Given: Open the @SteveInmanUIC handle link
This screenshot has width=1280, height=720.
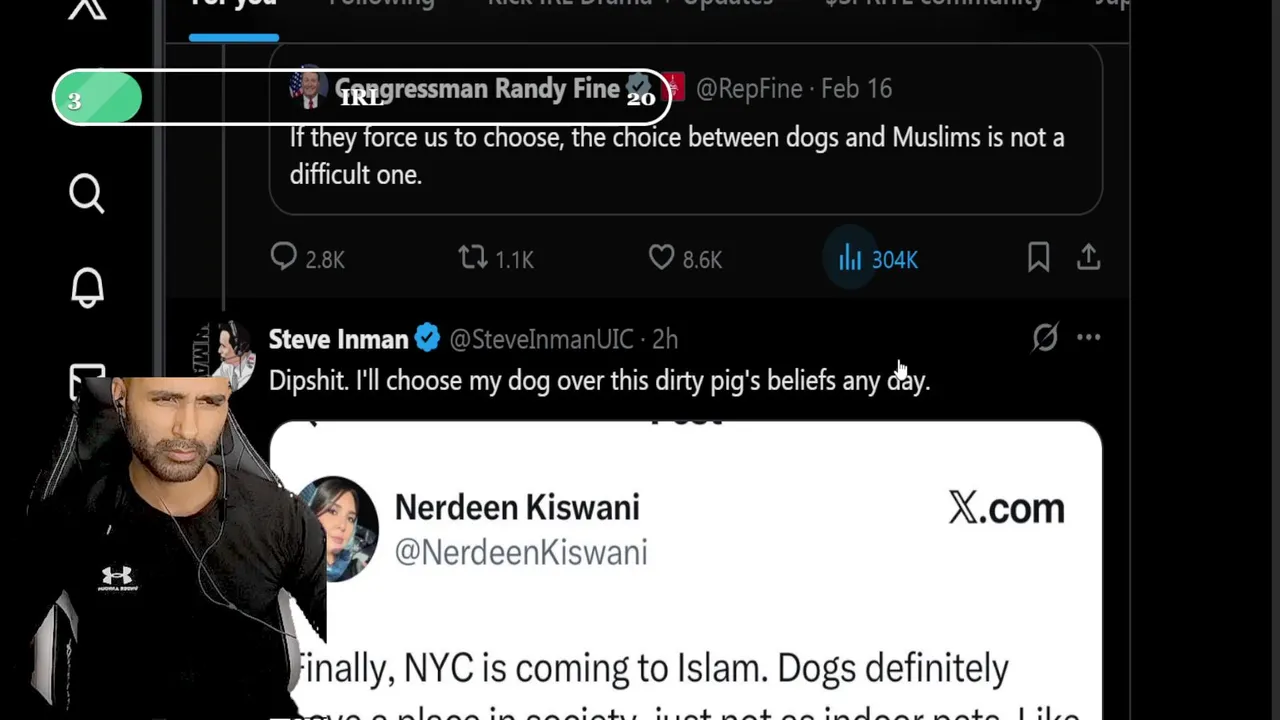Looking at the screenshot, I should 541,340.
